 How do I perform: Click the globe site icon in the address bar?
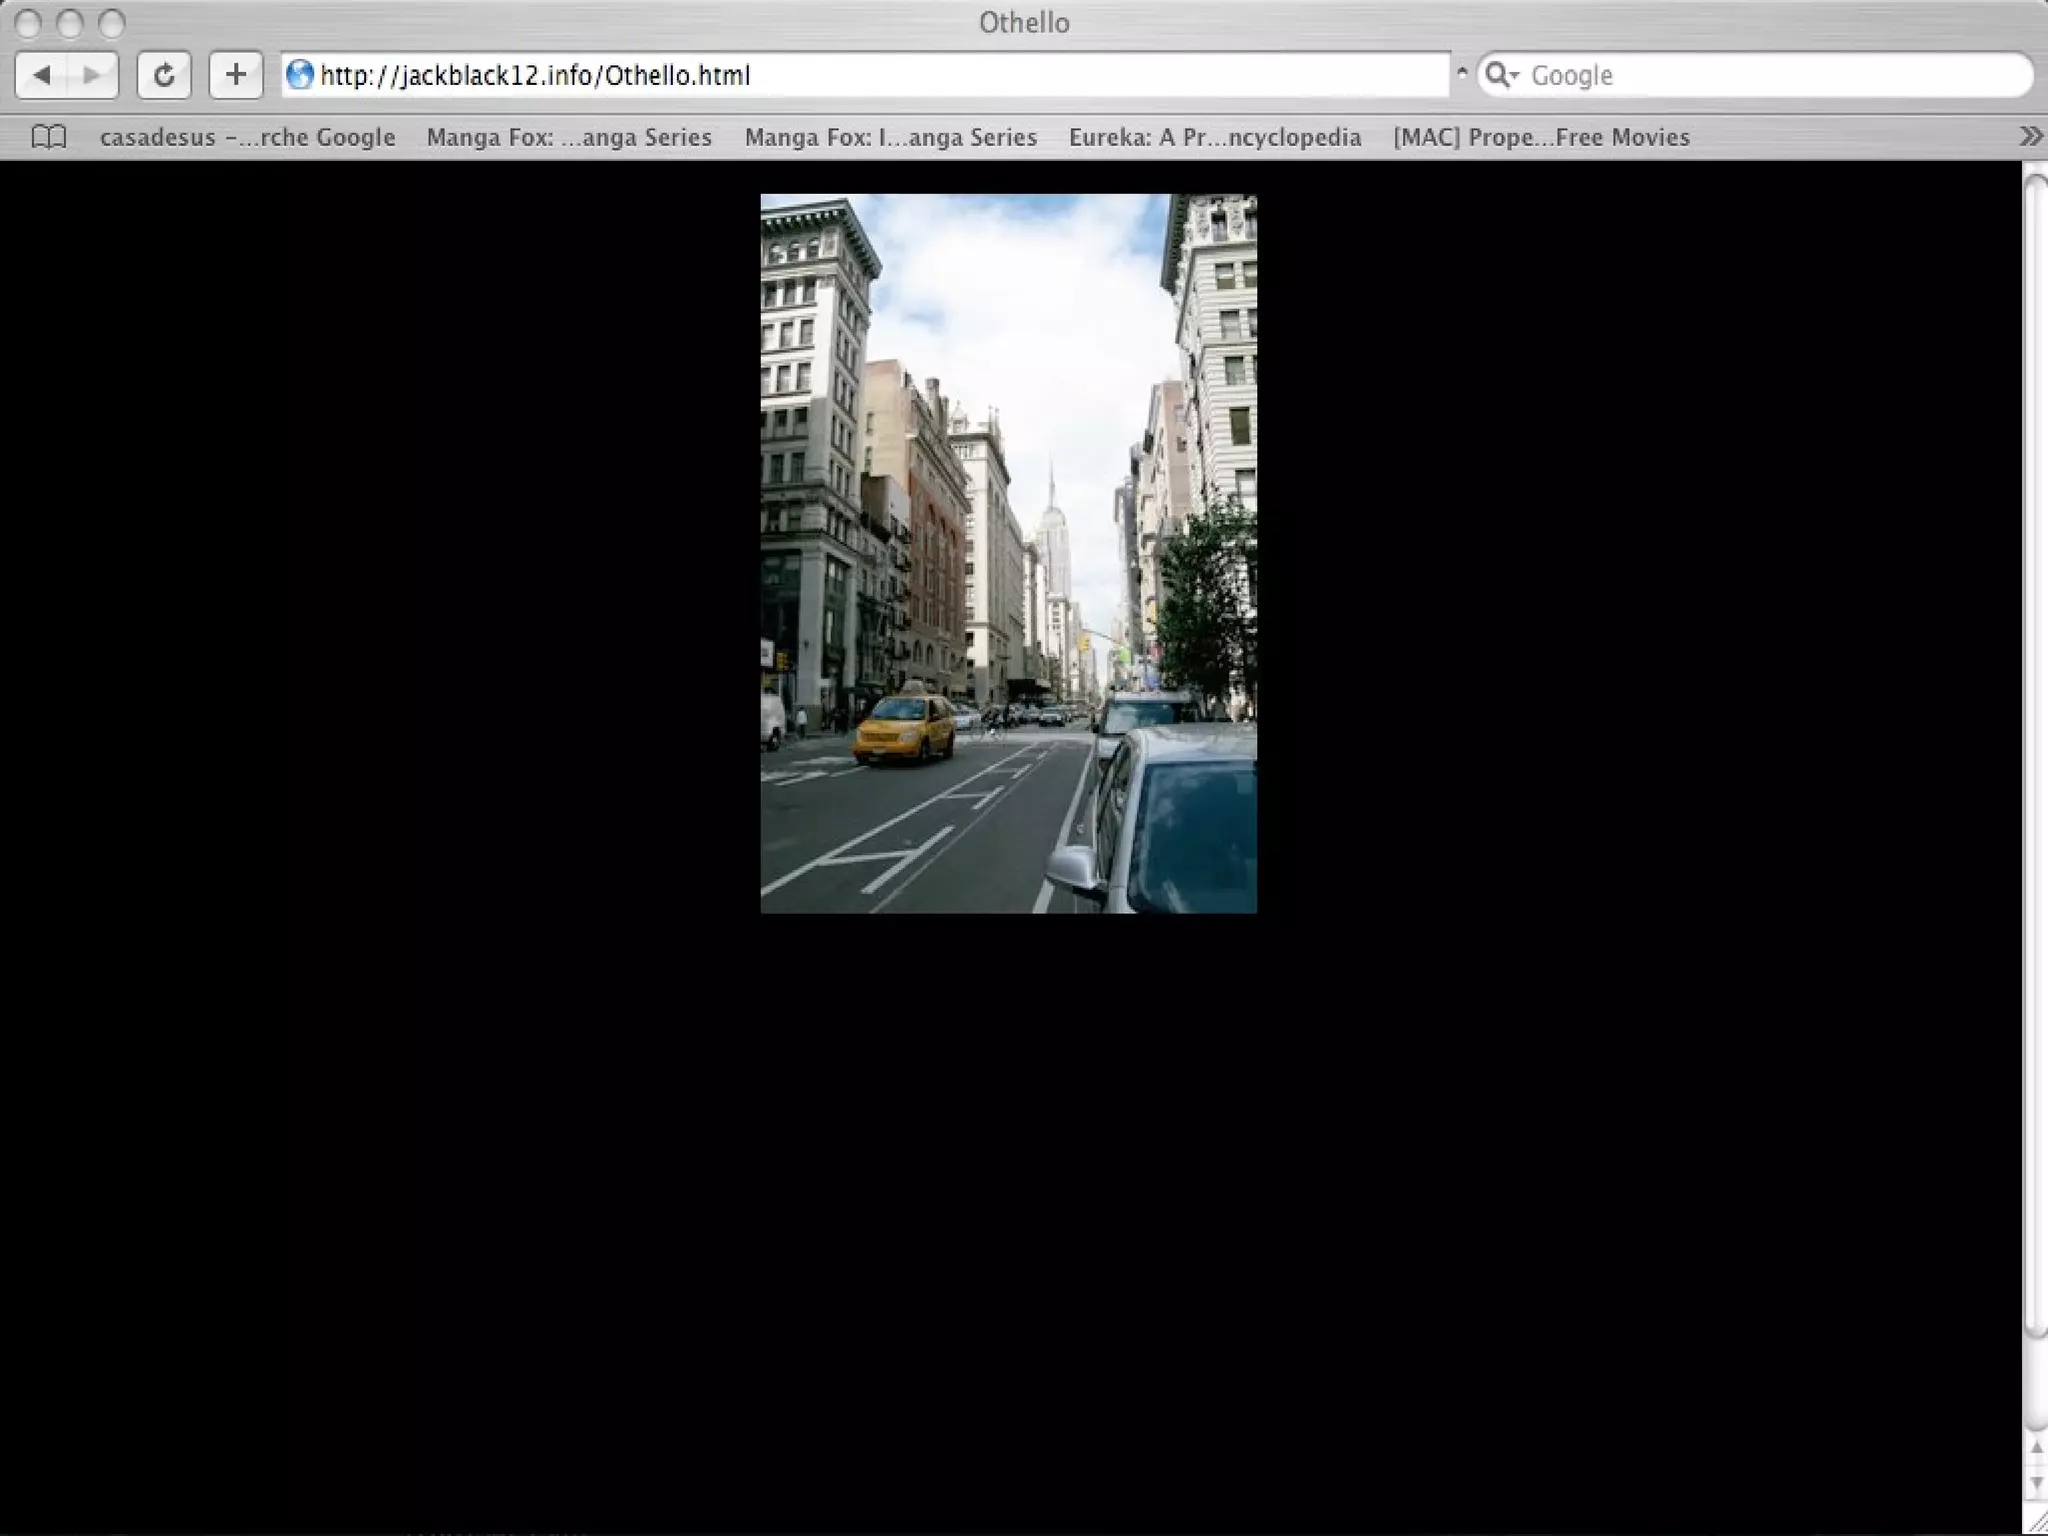point(299,75)
